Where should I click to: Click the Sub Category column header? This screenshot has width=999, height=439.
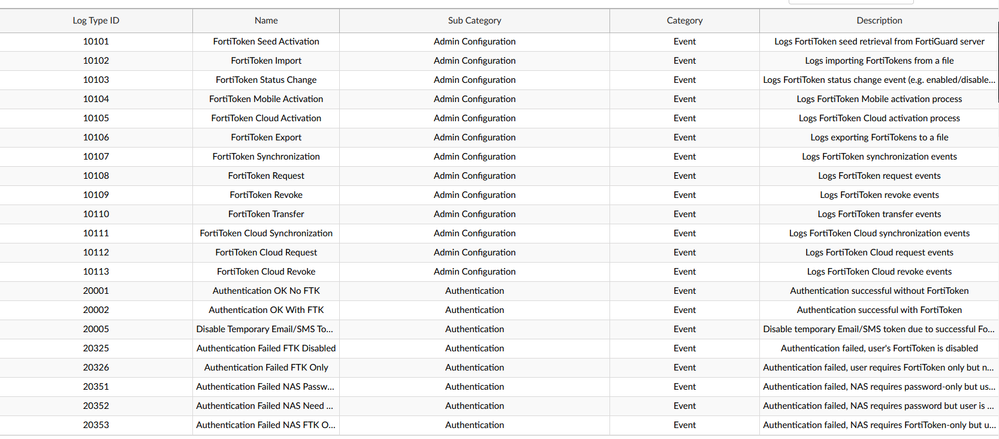[474, 20]
